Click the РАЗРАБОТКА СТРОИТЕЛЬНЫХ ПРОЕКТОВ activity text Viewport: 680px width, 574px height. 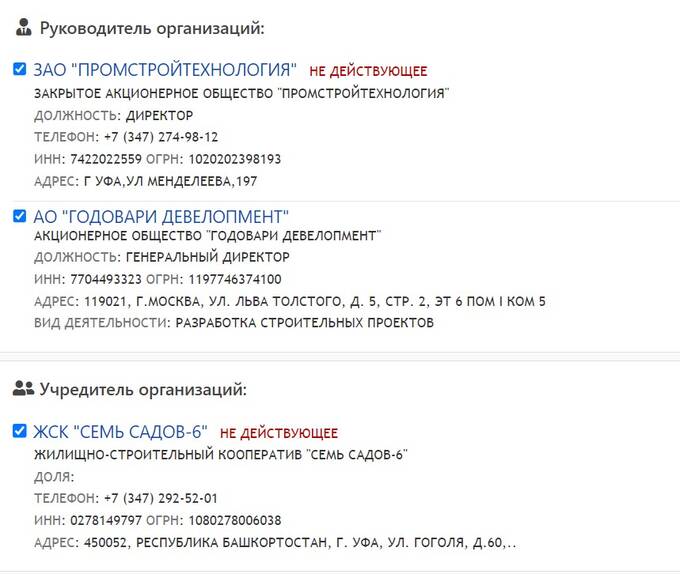(x=304, y=323)
